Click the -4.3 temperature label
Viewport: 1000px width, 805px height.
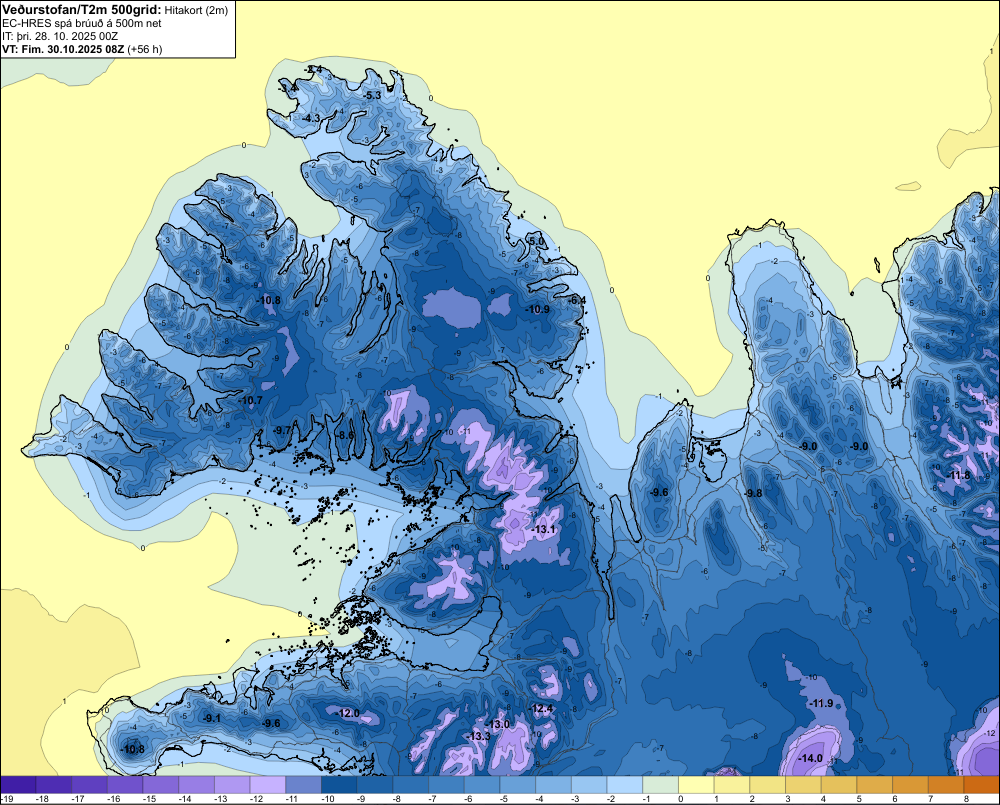tap(311, 118)
